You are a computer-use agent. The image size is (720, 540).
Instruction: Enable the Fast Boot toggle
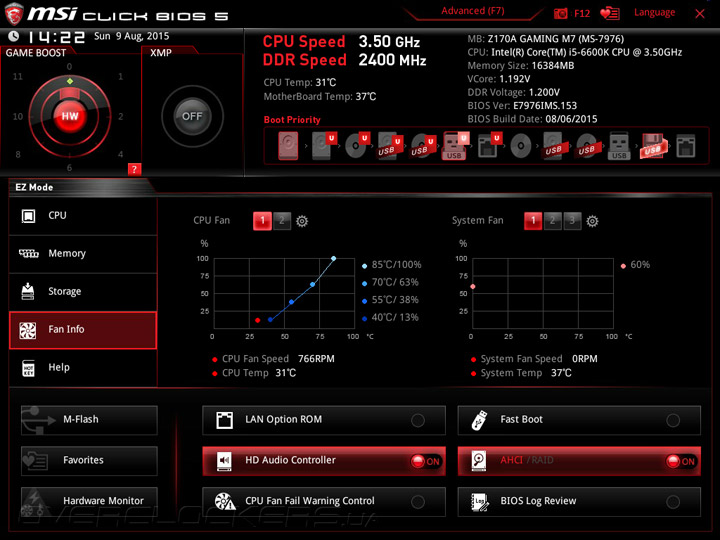click(x=673, y=420)
